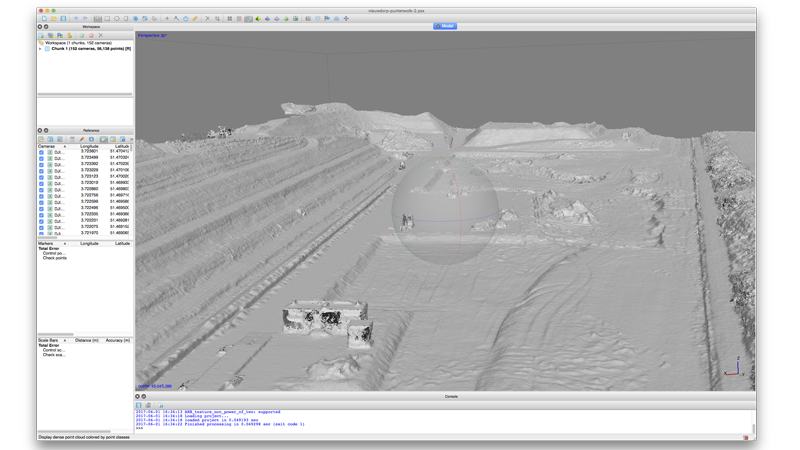
Task: Select the Control scale bars row
Action: 54,350
